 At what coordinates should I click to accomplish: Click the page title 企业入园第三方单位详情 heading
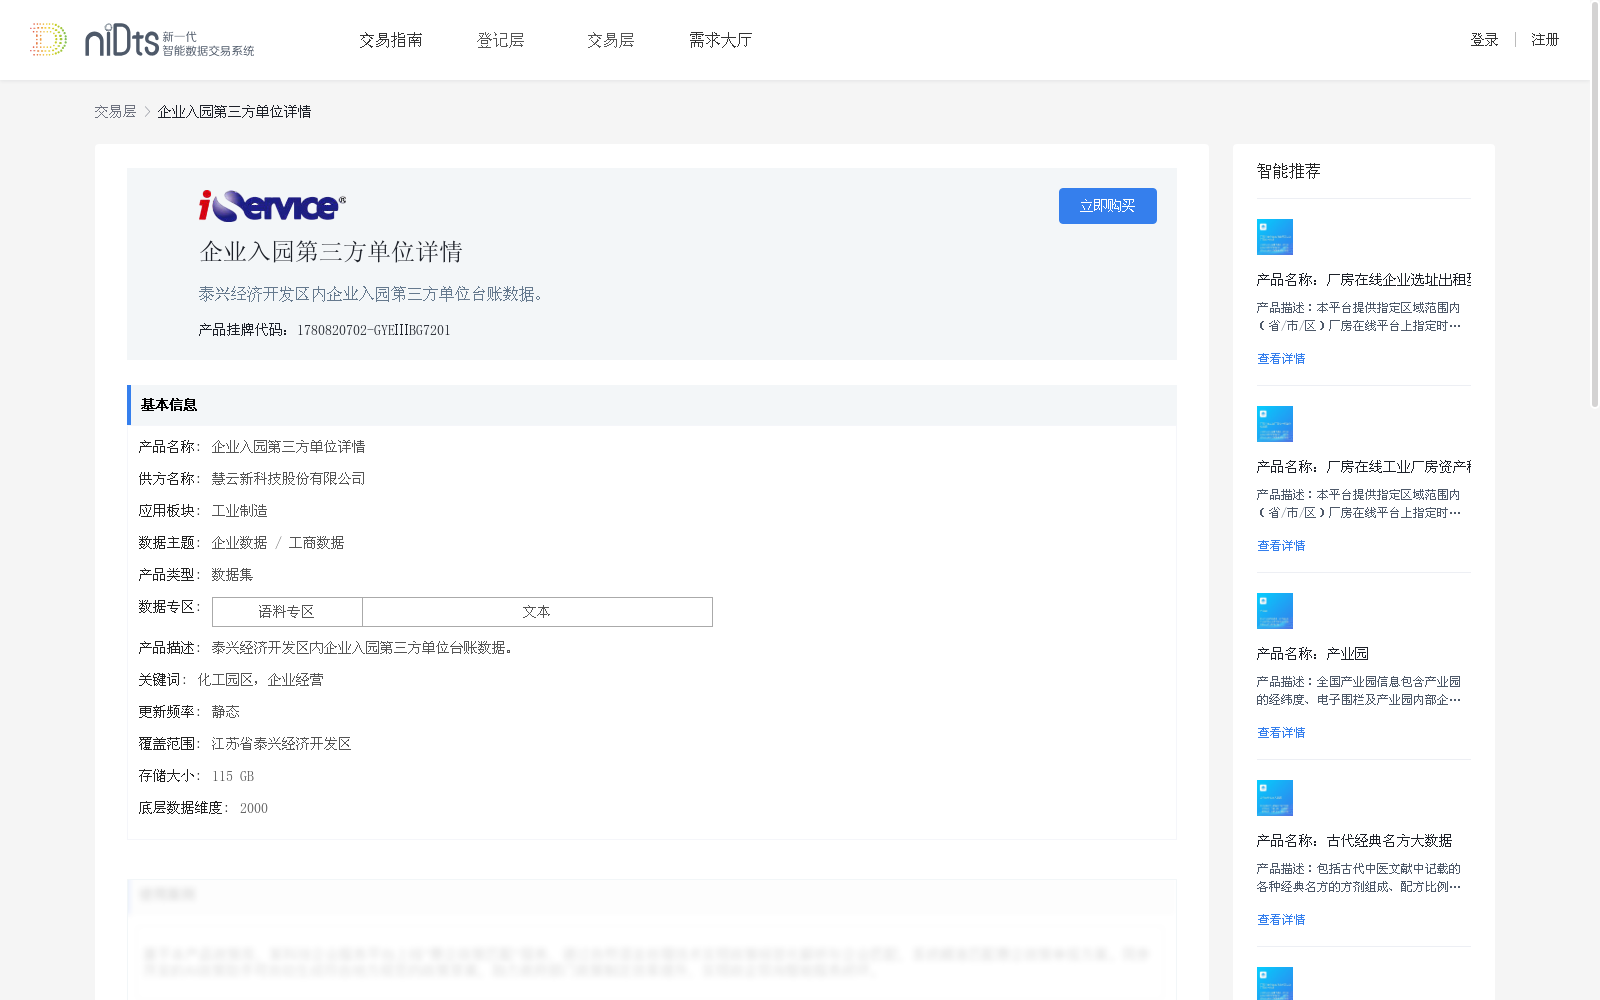point(331,252)
